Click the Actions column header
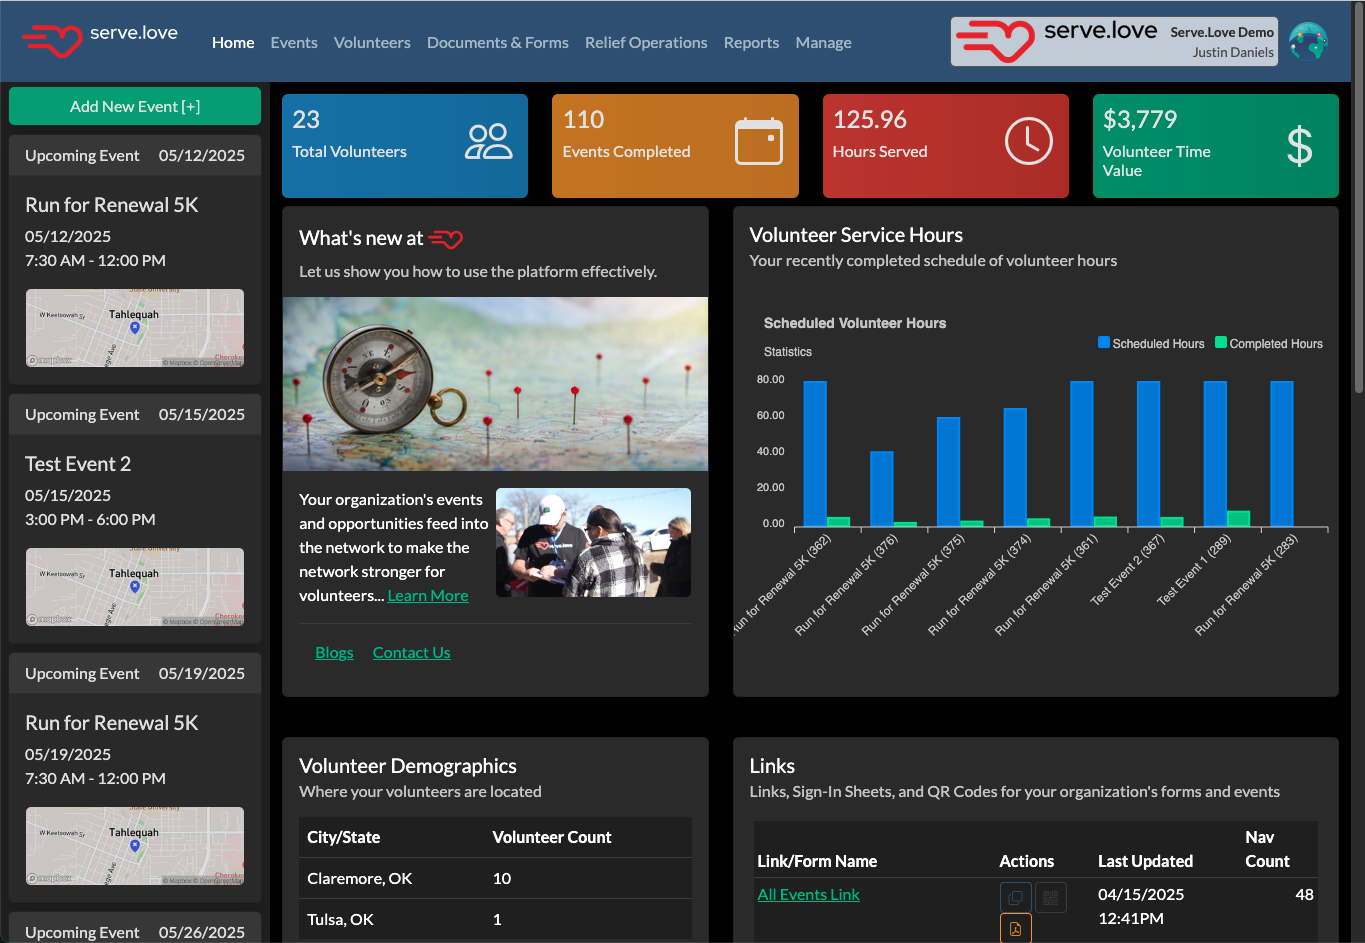 [1027, 861]
